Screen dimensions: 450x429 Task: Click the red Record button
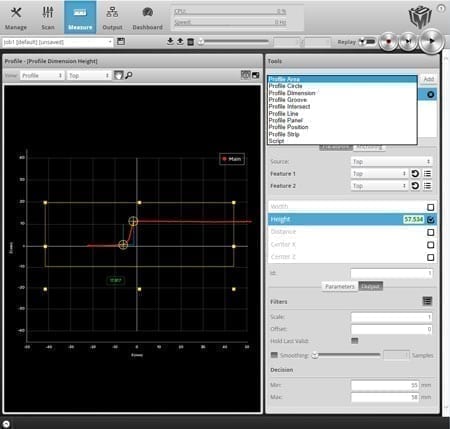coord(388,42)
